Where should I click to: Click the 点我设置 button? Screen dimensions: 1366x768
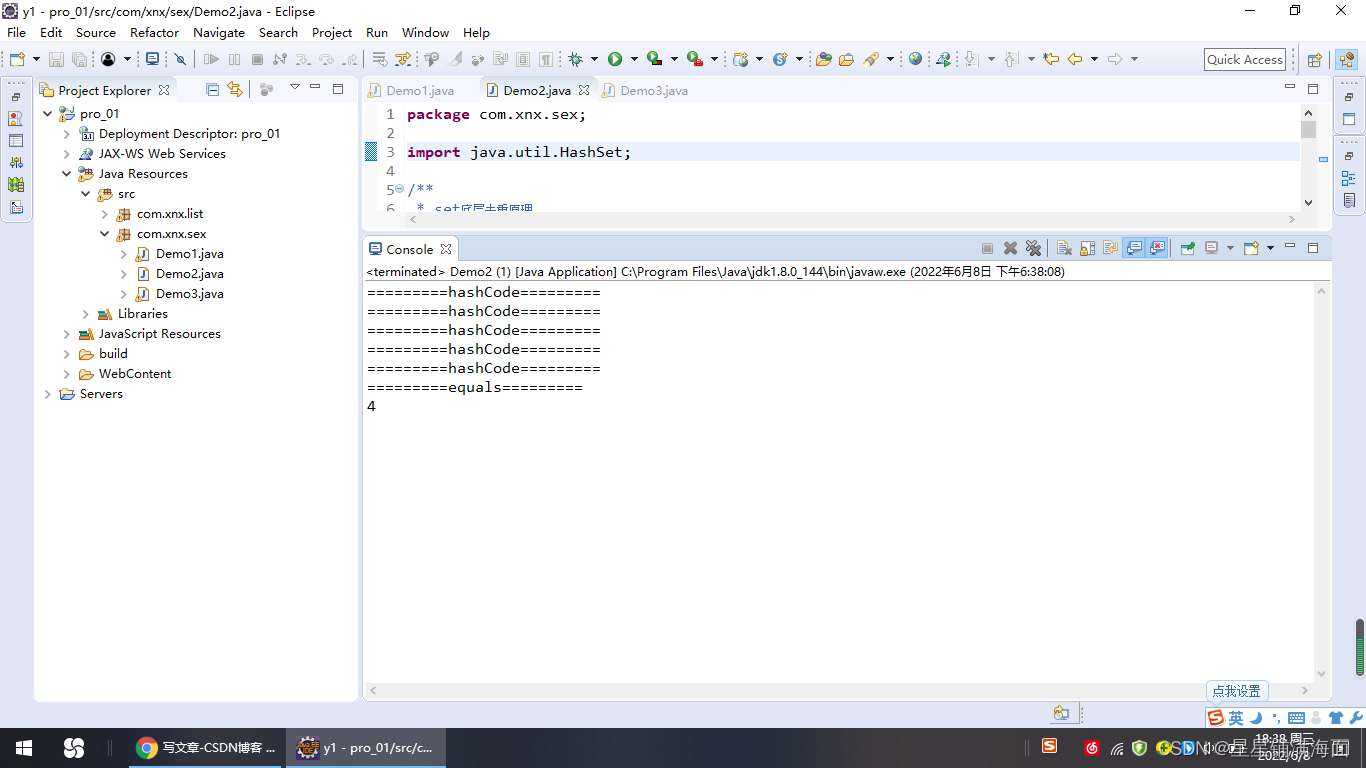click(1237, 691)
